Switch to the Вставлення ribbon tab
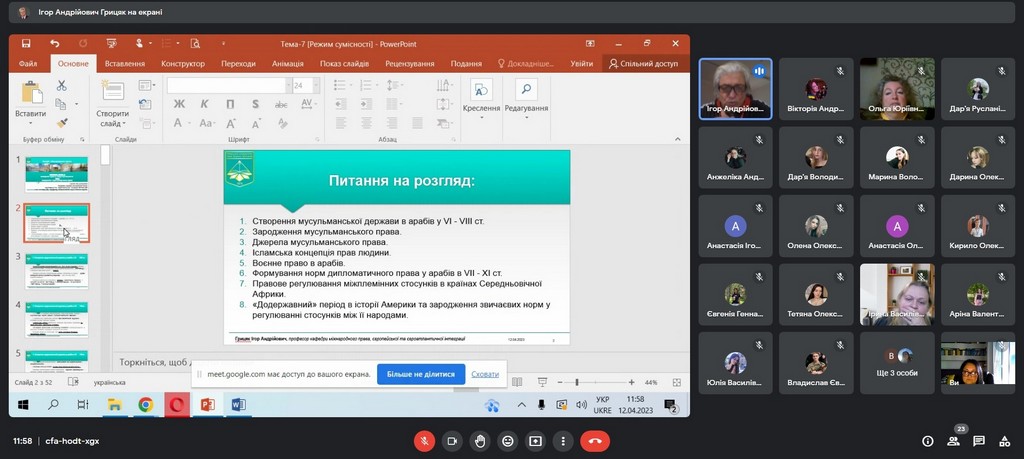Viewport: 1024px width, 459px height. click(x=124, y=63)
